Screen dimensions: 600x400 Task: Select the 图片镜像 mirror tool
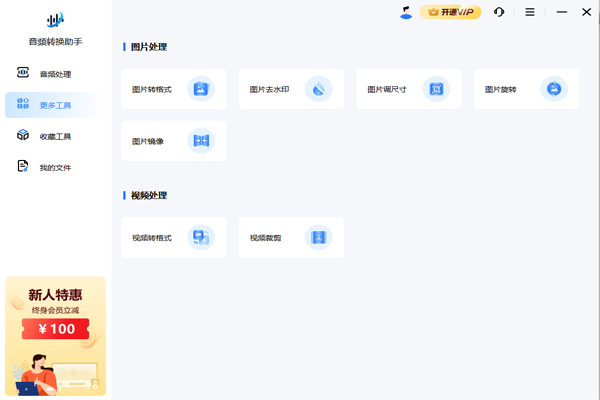coord(173,141)
